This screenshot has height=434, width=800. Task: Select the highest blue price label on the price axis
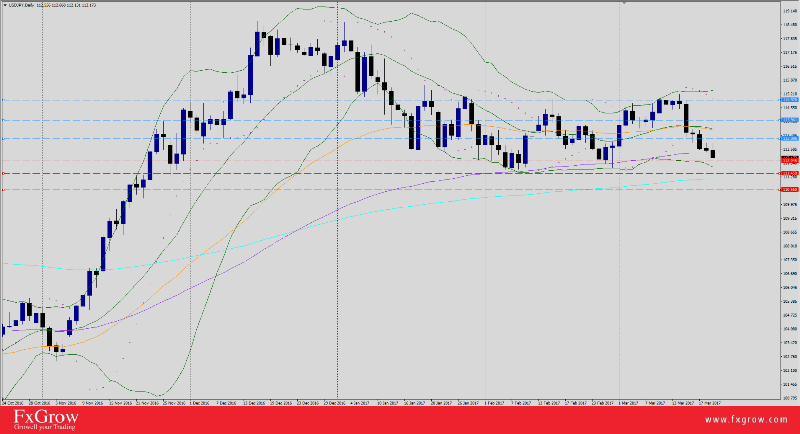pos(789,100)
